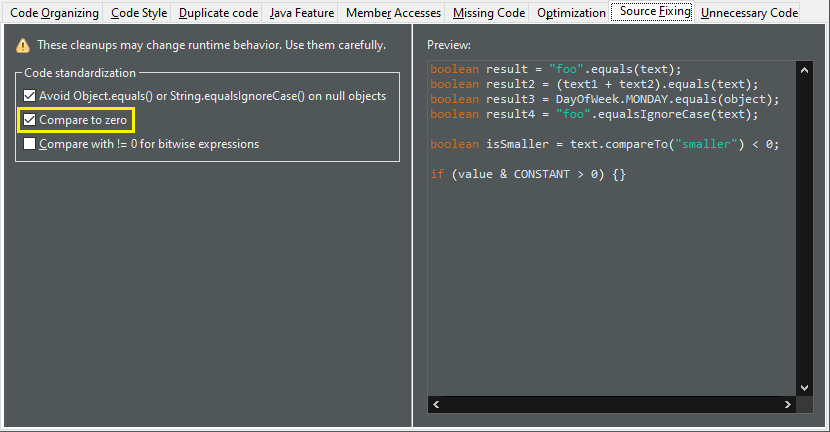Enable Compare with != 0 for bitwise expressions
The height and width of the screenshot is (432, 830).
[x=30, y=144]
